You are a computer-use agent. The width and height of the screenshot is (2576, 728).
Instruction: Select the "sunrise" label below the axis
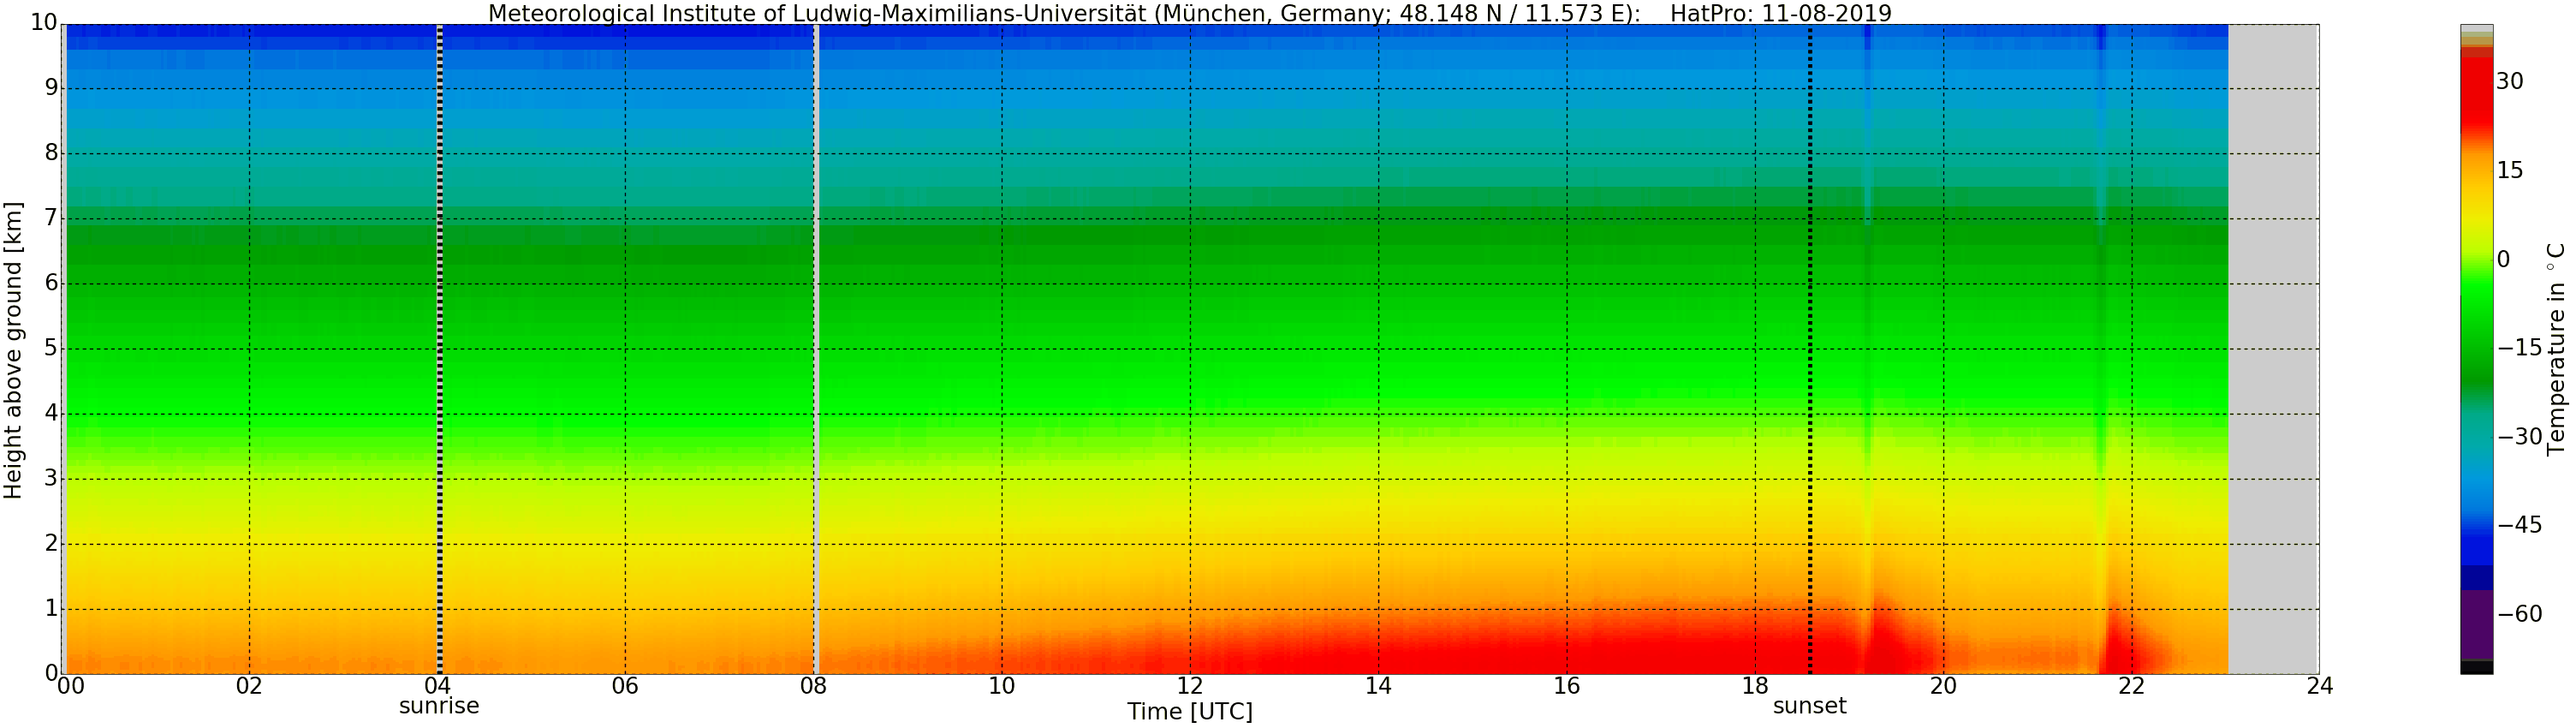(439, 707)
